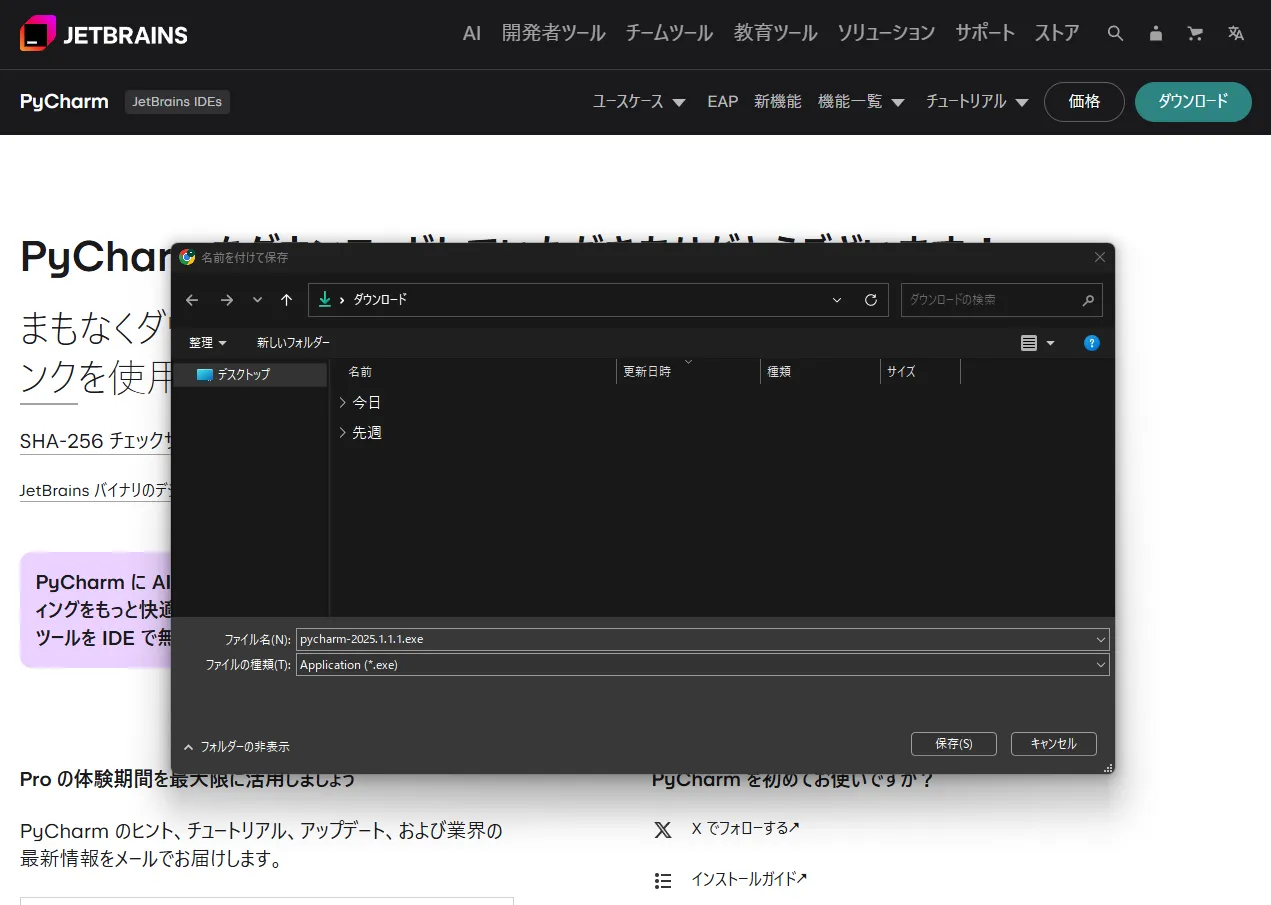Image resolution: width=1271 pixels, height=905 pixels.
Task: Refresh the ダウンロード folder view
Action: click(871, 300)
